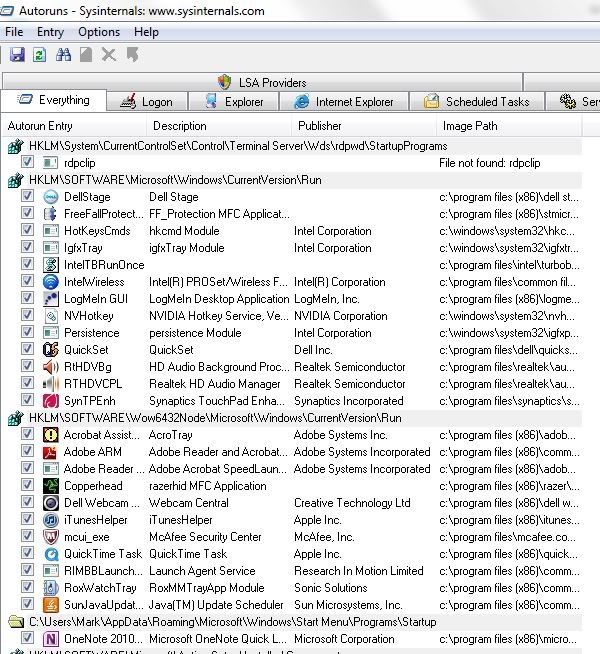600x654 pixels.
Task: Click the IntelTBRunOnce entry icon
Action: [x=51, y=265]
